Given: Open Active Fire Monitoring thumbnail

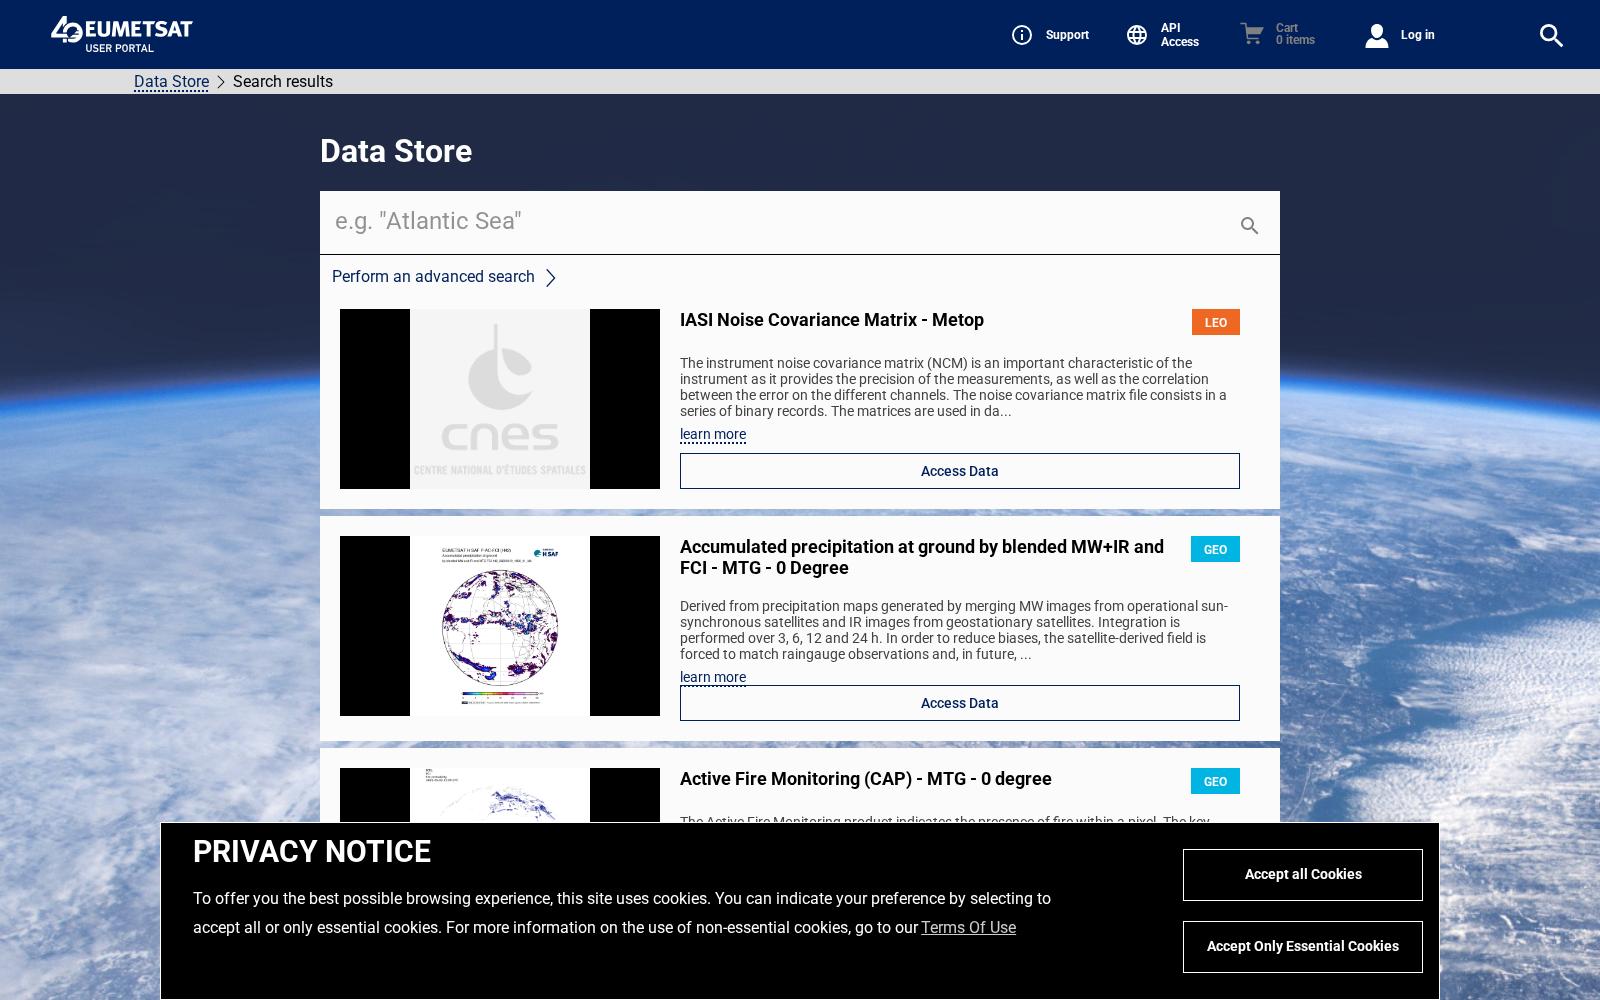Looking at the screenshot, I should (x=500, y=795).
